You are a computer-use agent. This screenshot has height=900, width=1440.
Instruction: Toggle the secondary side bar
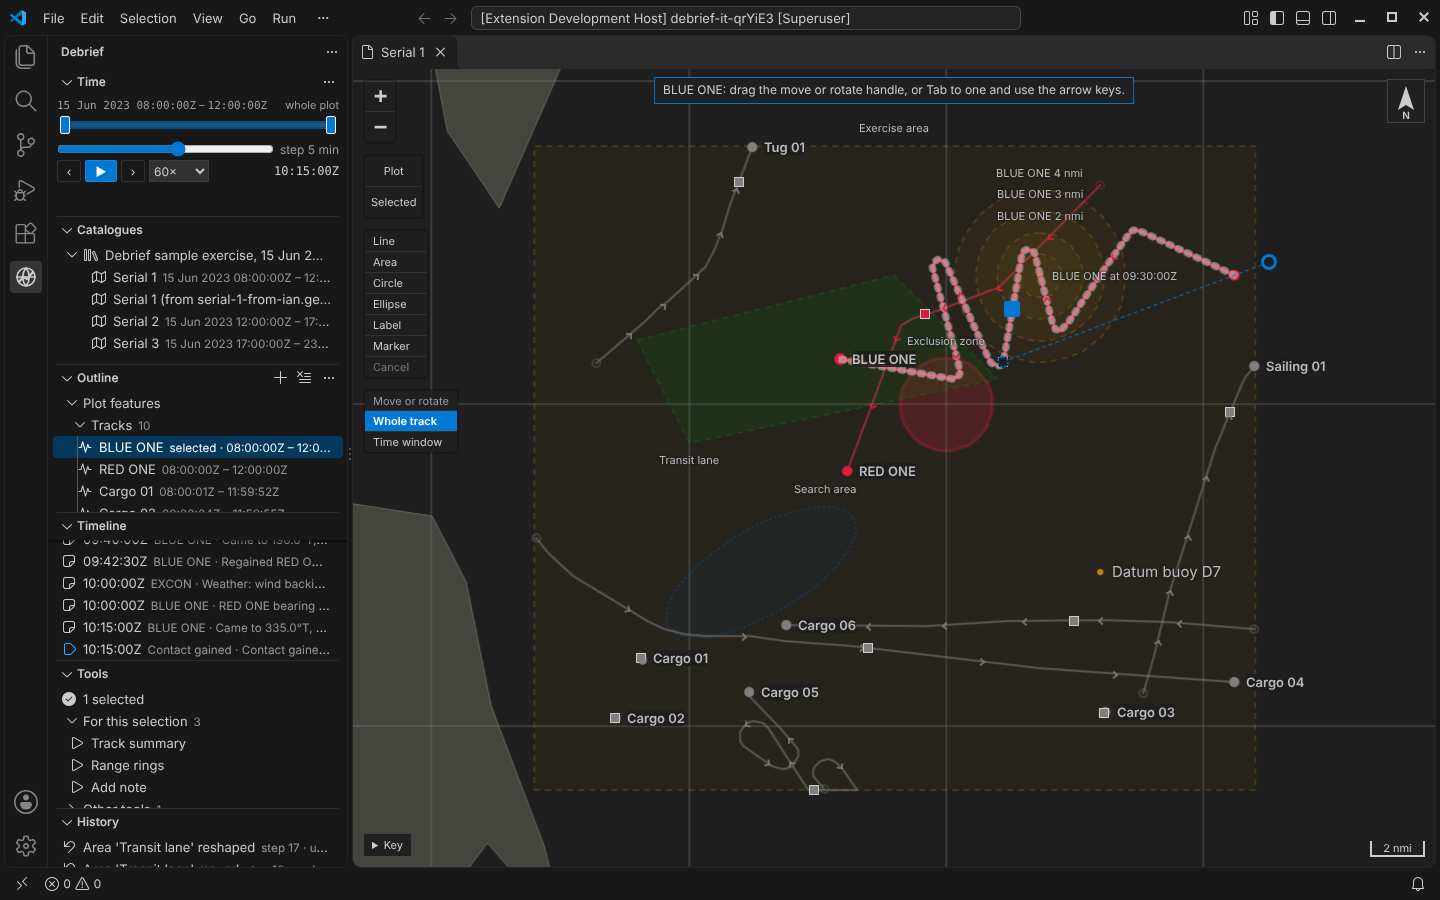click(1329, 18)
